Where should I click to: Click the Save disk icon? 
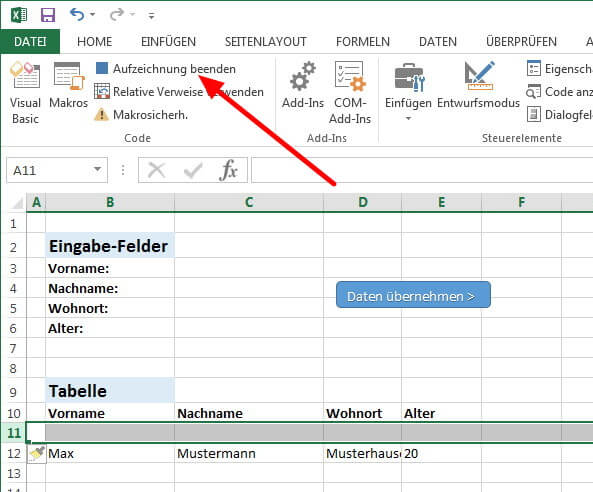pyautogui.click(x=48, y=16)
